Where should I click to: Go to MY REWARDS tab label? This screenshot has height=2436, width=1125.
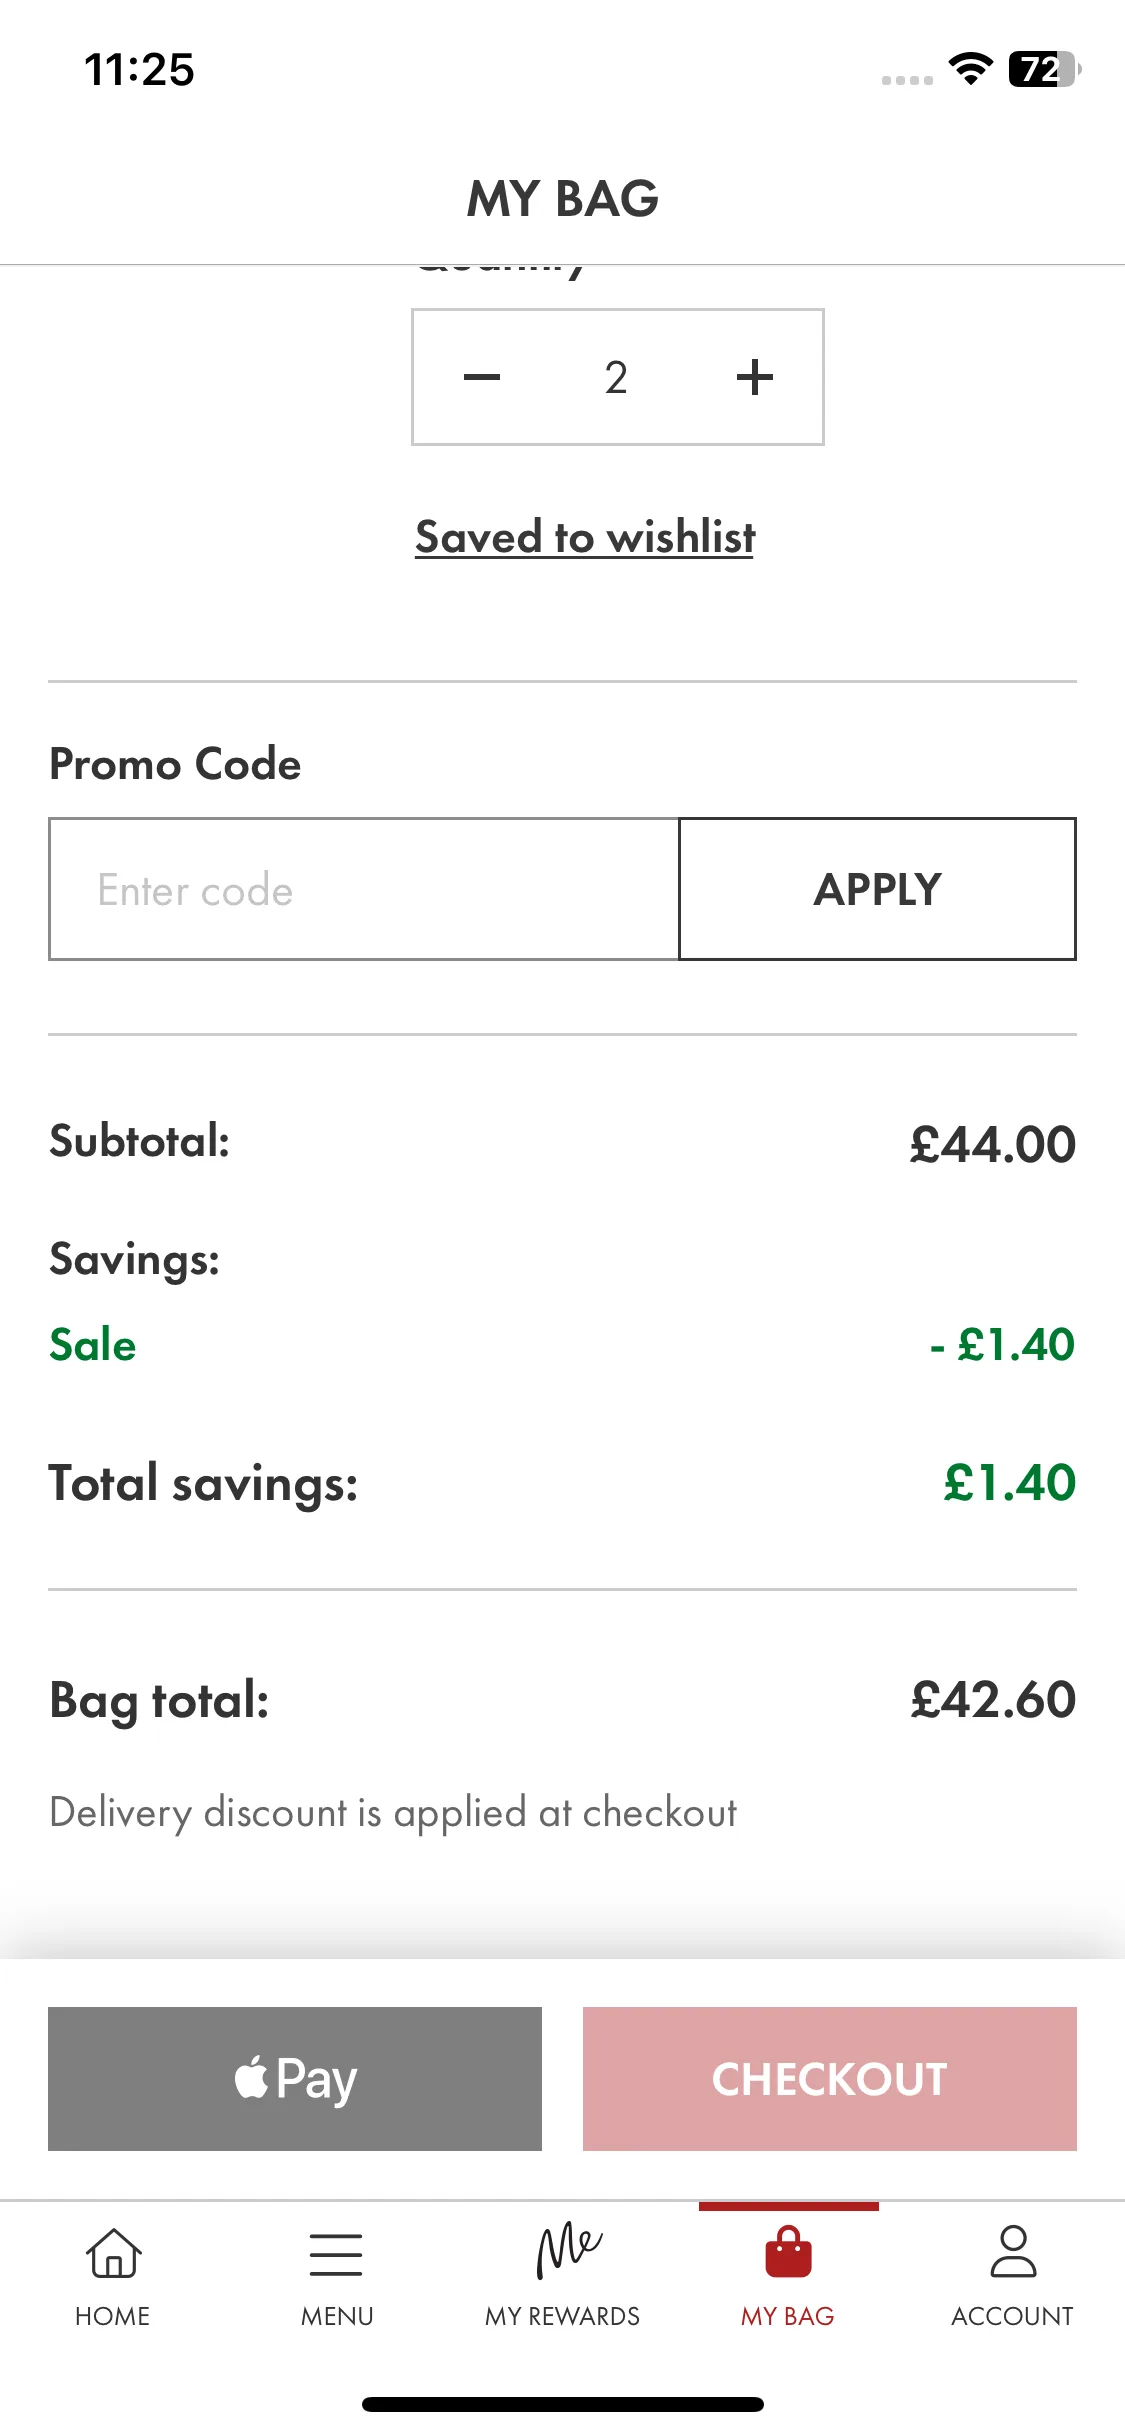562,2316
